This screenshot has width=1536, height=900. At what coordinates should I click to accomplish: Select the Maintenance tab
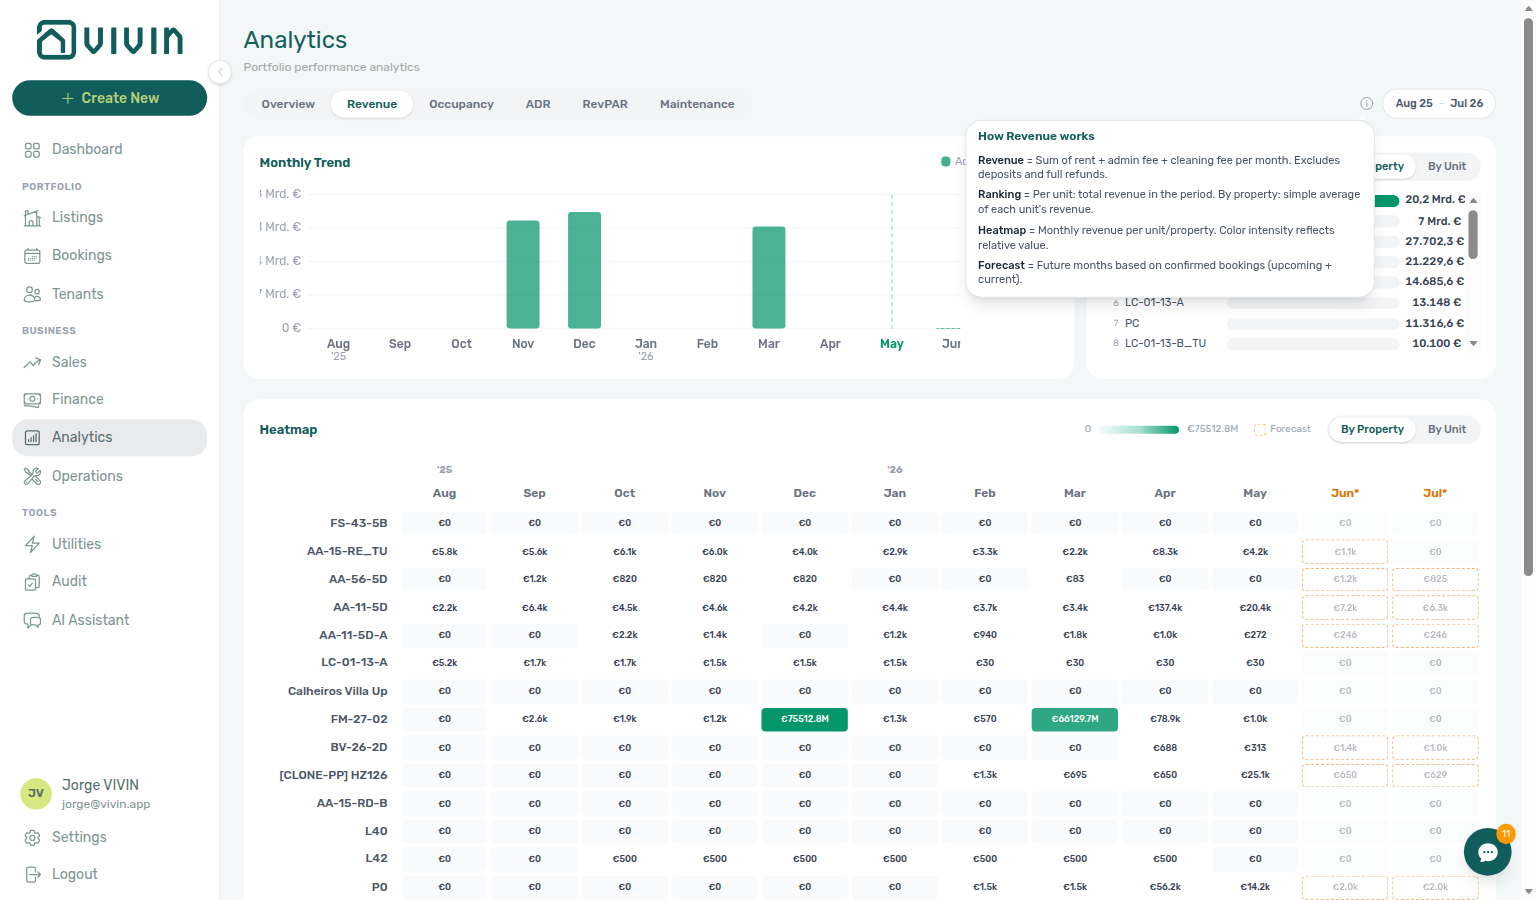click(697, 104)
